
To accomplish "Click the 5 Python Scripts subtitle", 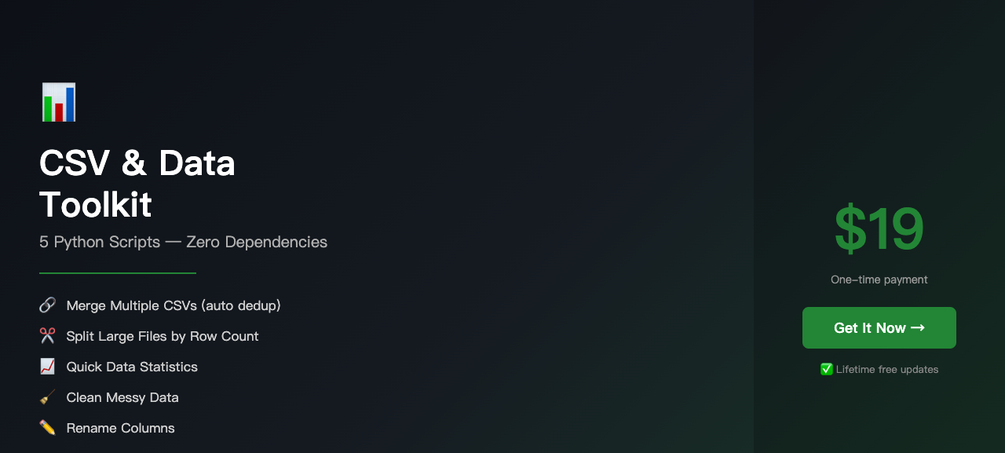I will (183, 242).
